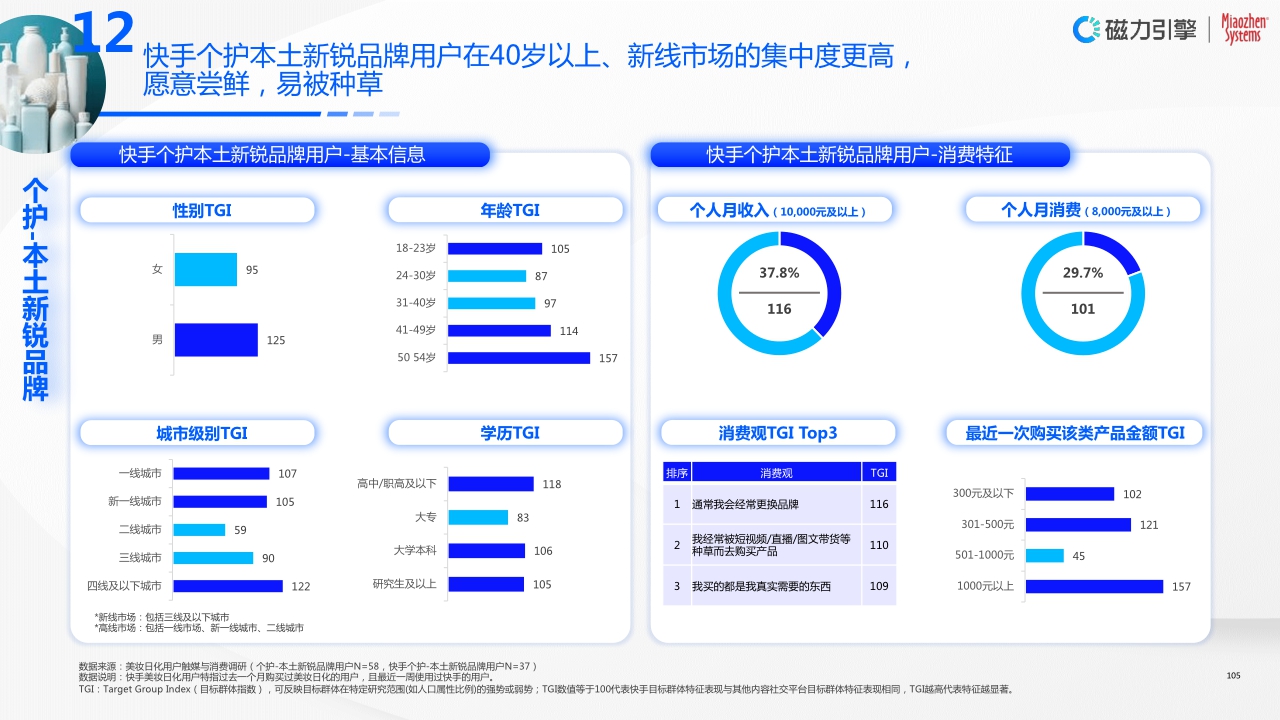The width and height of the screenshot is (1280, 720).
Task: Select the 女 bar in 性别TGI chart
Action: [206, 269]
